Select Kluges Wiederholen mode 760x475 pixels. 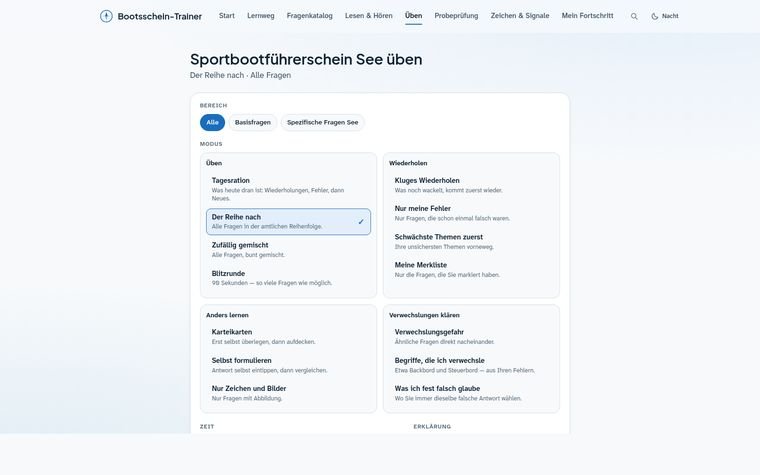click(x=471, y=185)
